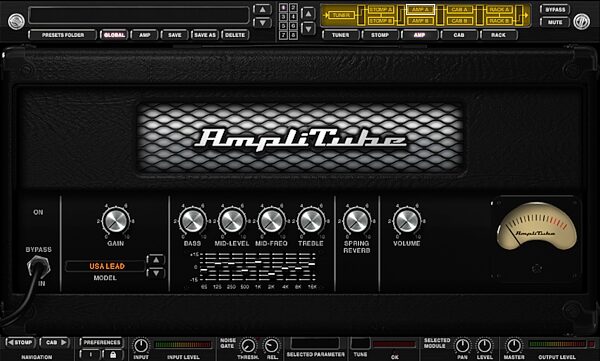Screen dimensions: 600x361
Task: Click the Spring Reverb knob
Action: (356, 221)
